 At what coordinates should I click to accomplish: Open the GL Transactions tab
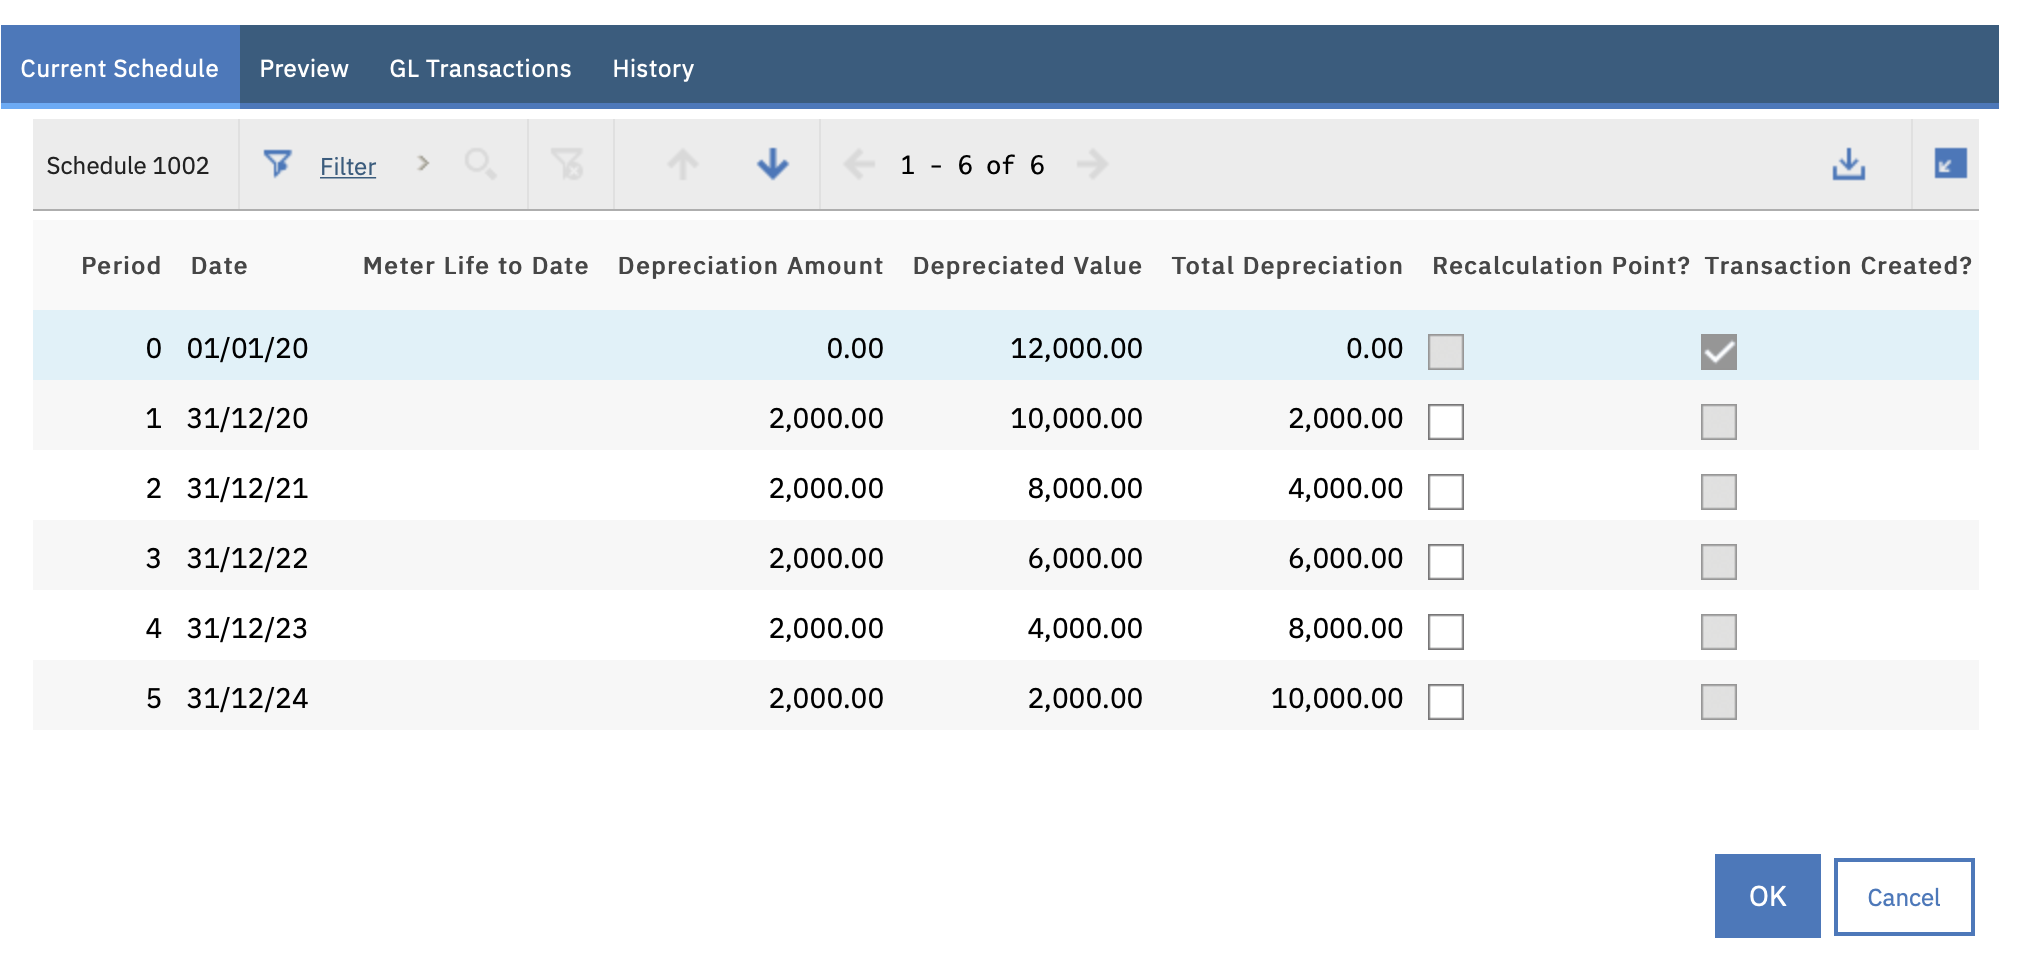(x=480, y=67)
